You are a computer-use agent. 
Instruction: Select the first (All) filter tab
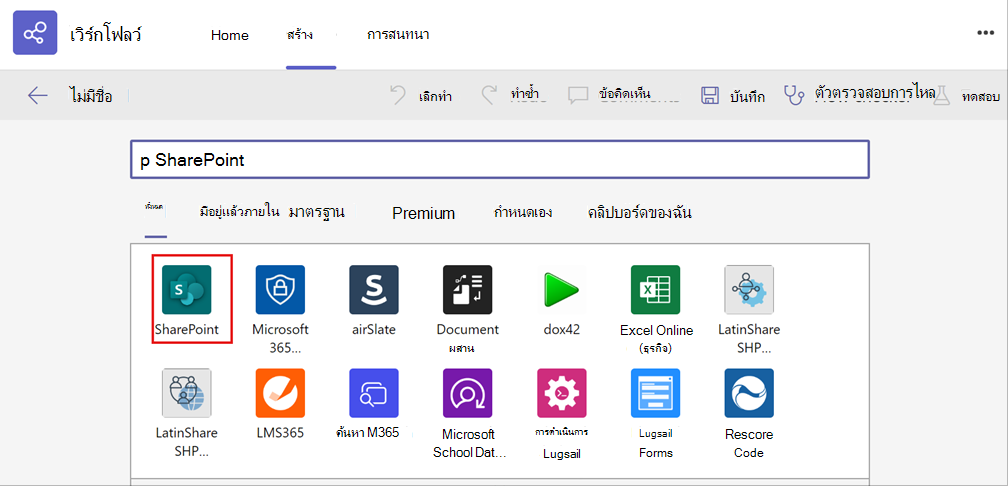[x=155, y=208]
